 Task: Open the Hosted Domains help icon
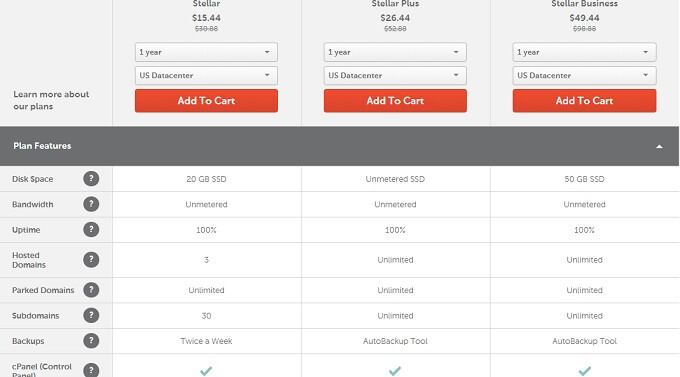point(91,259)
